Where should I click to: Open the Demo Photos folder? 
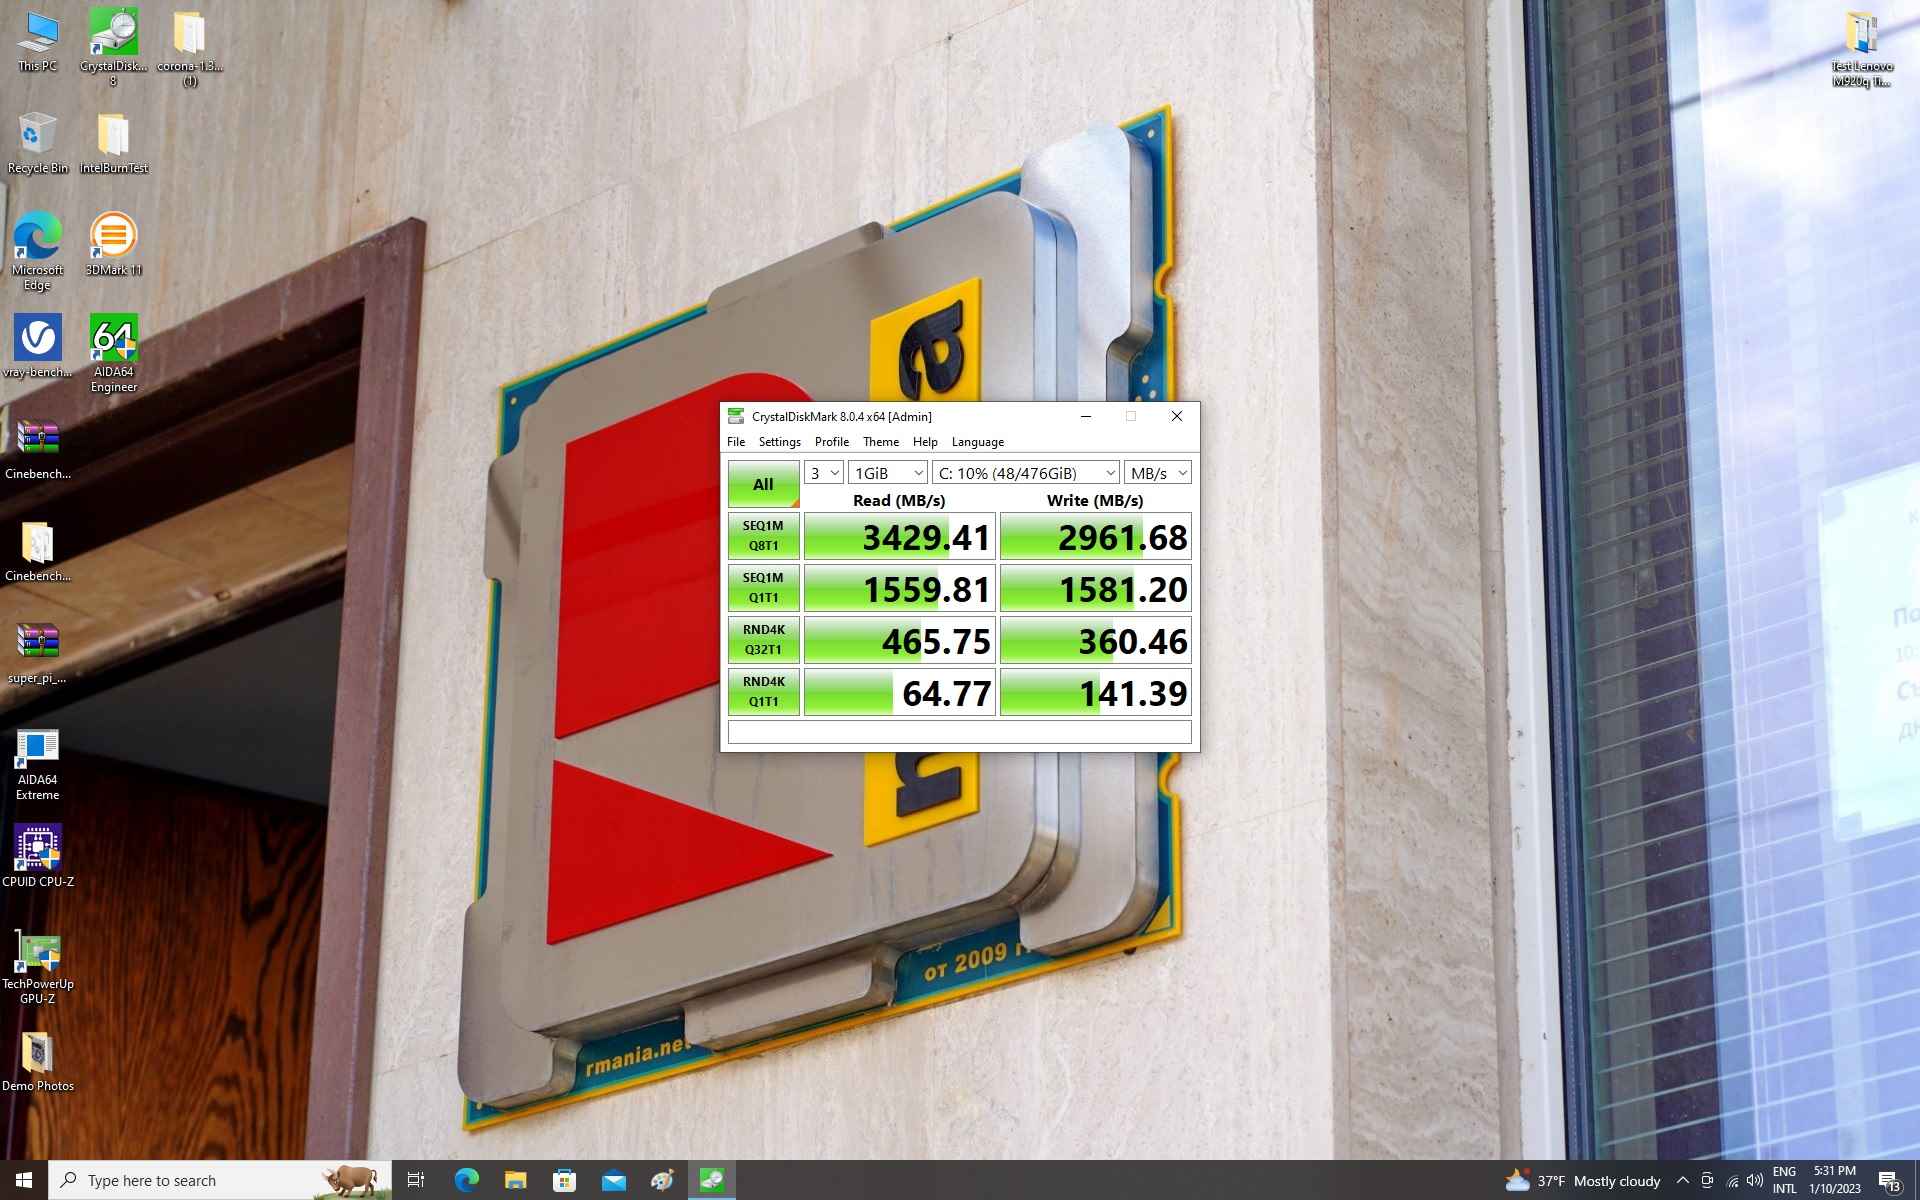point(37,1062)
